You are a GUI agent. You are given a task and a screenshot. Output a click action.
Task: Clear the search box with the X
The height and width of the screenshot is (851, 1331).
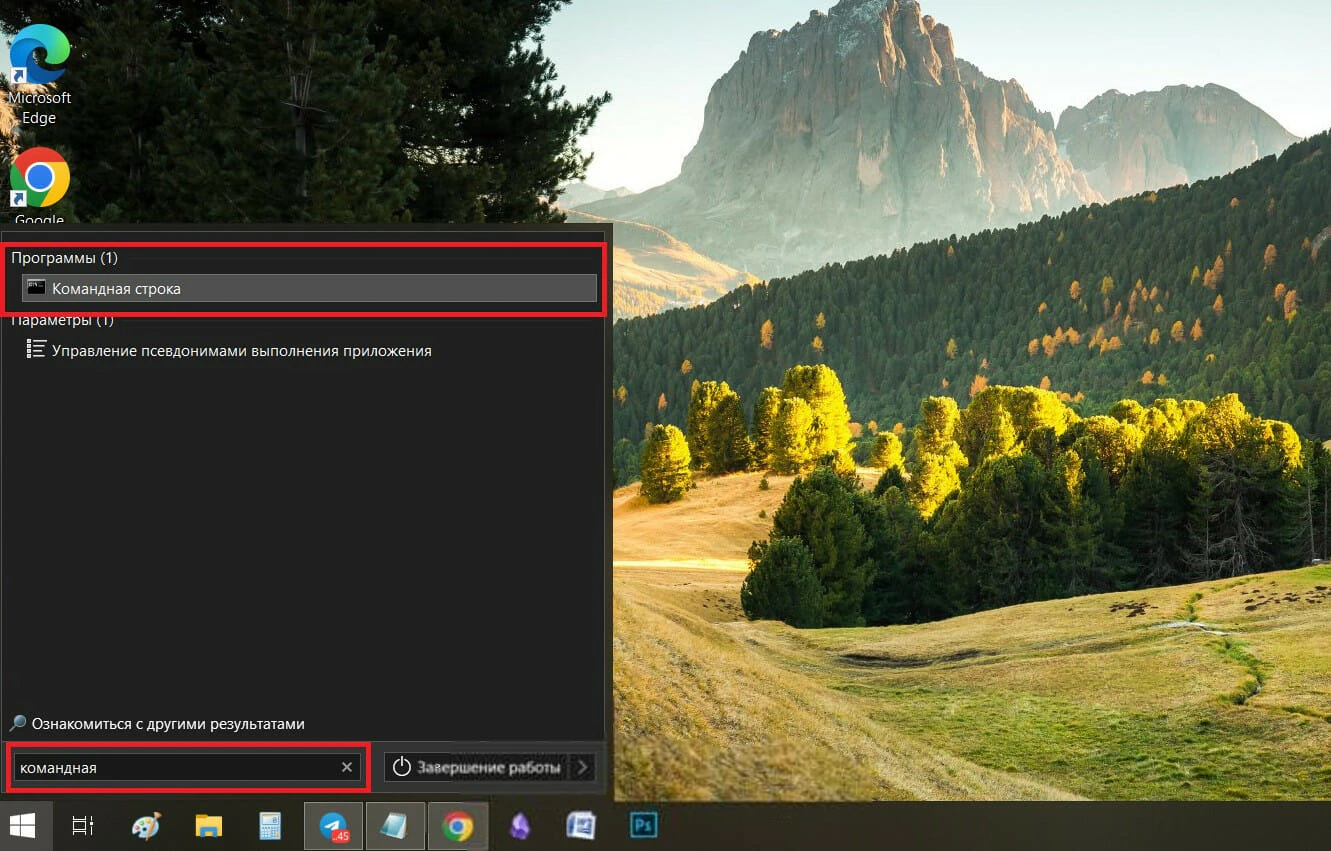(x=347, y=767)
